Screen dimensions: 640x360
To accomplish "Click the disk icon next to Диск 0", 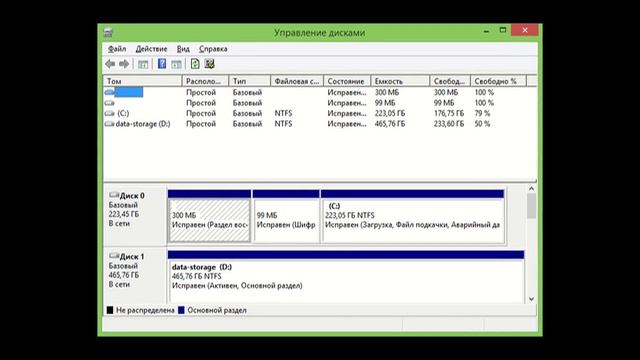I will tap(114, 195).
